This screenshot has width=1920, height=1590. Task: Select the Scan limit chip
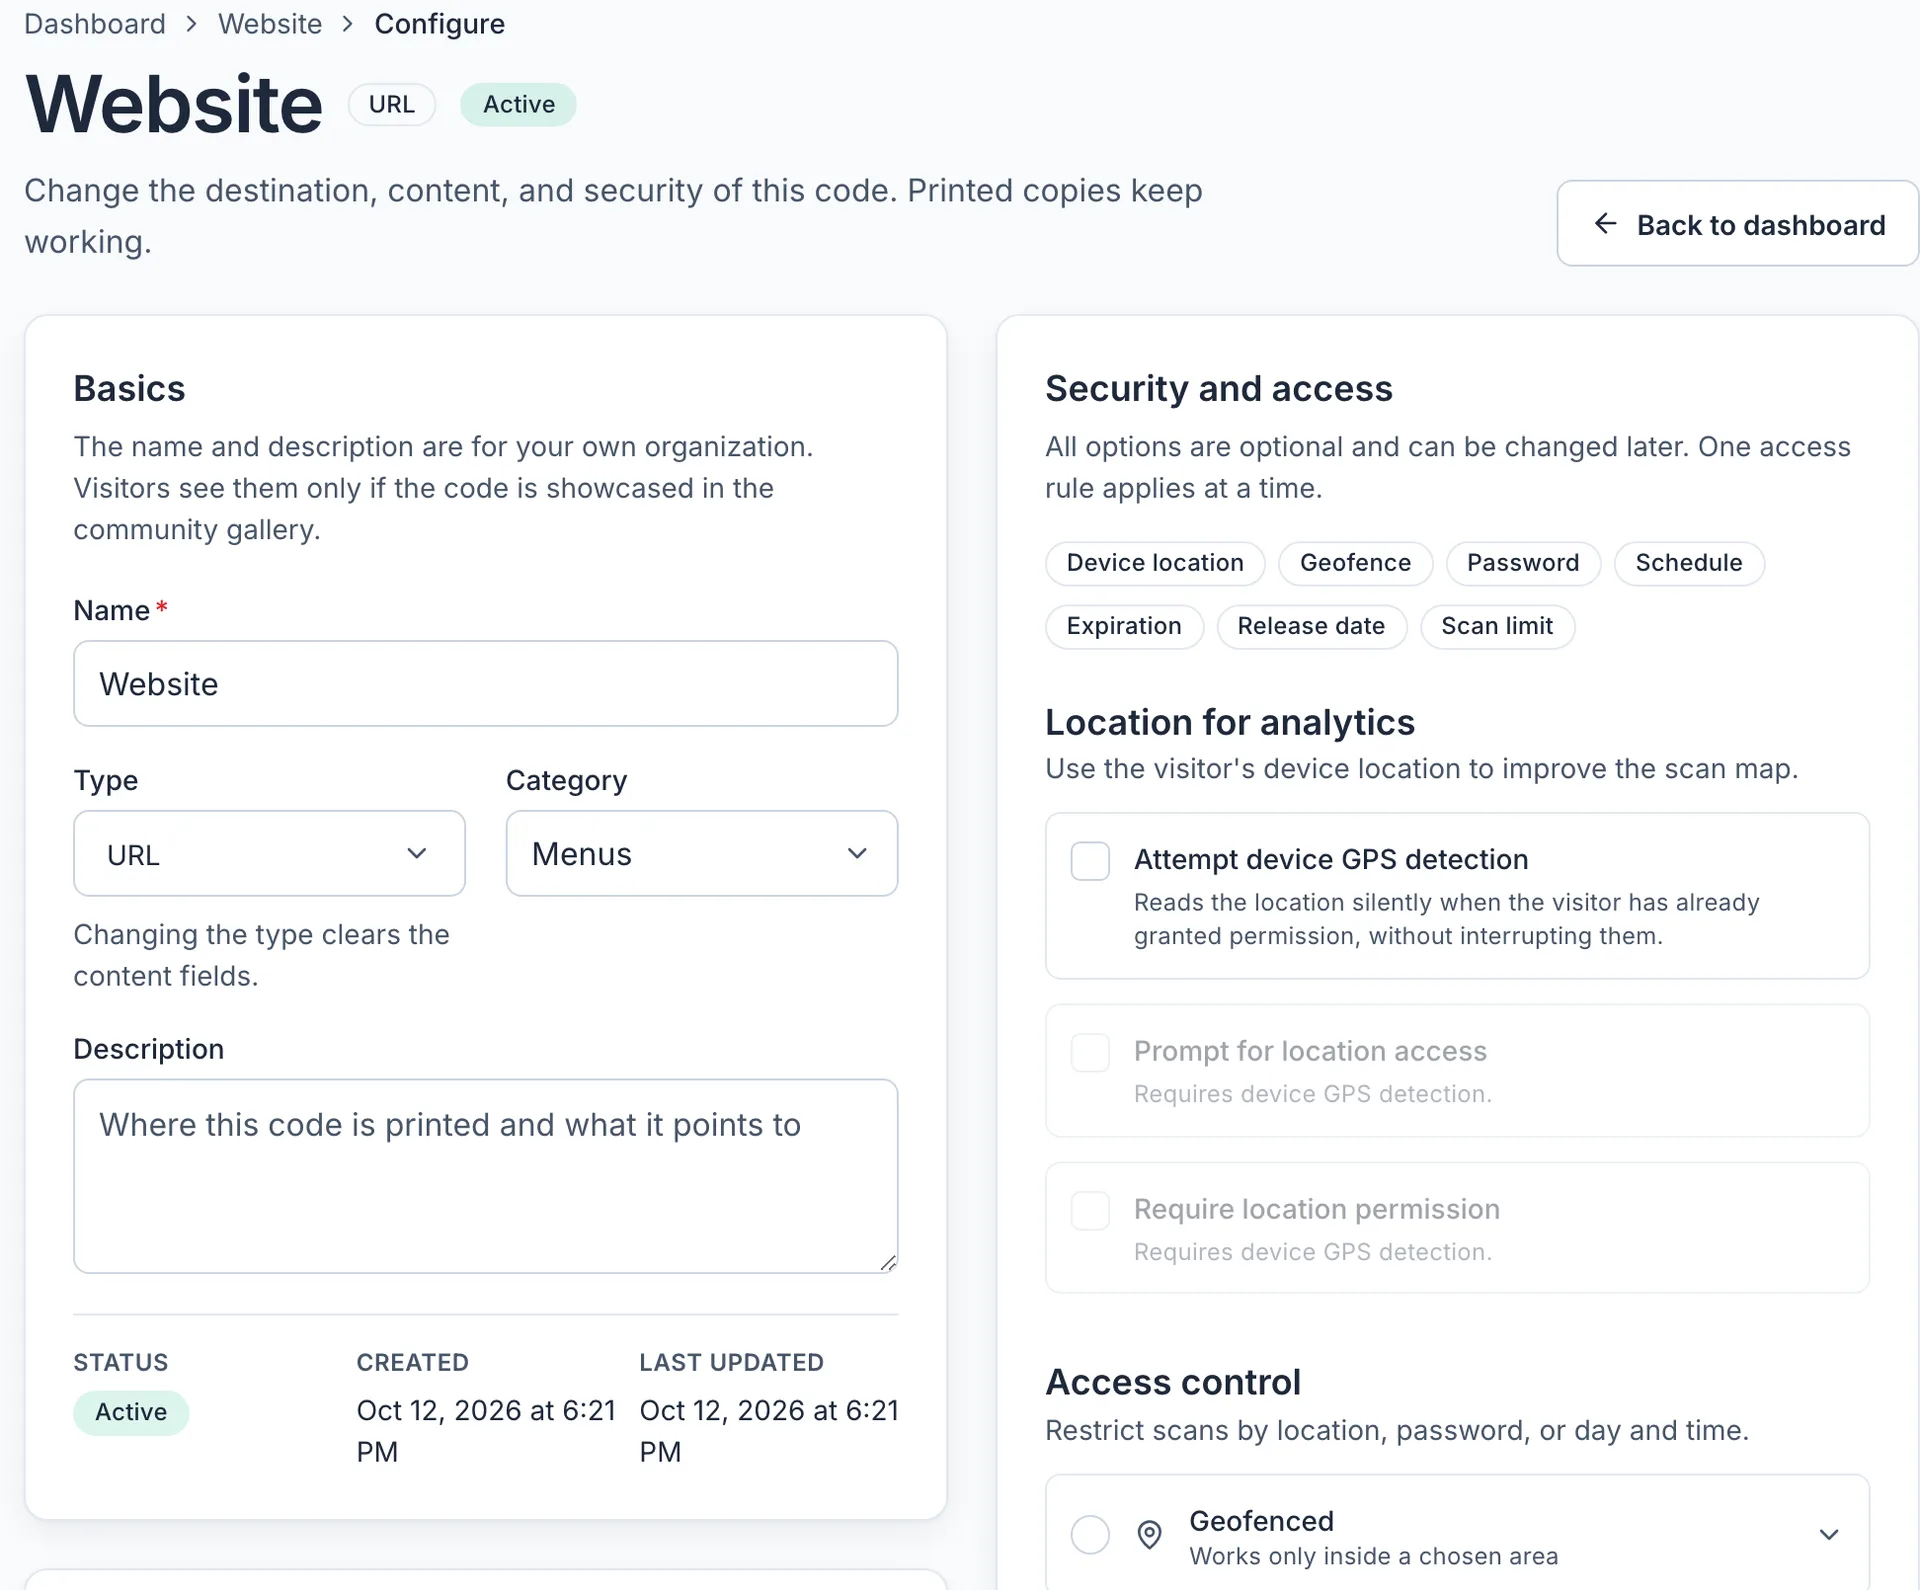coord(1497,626)
